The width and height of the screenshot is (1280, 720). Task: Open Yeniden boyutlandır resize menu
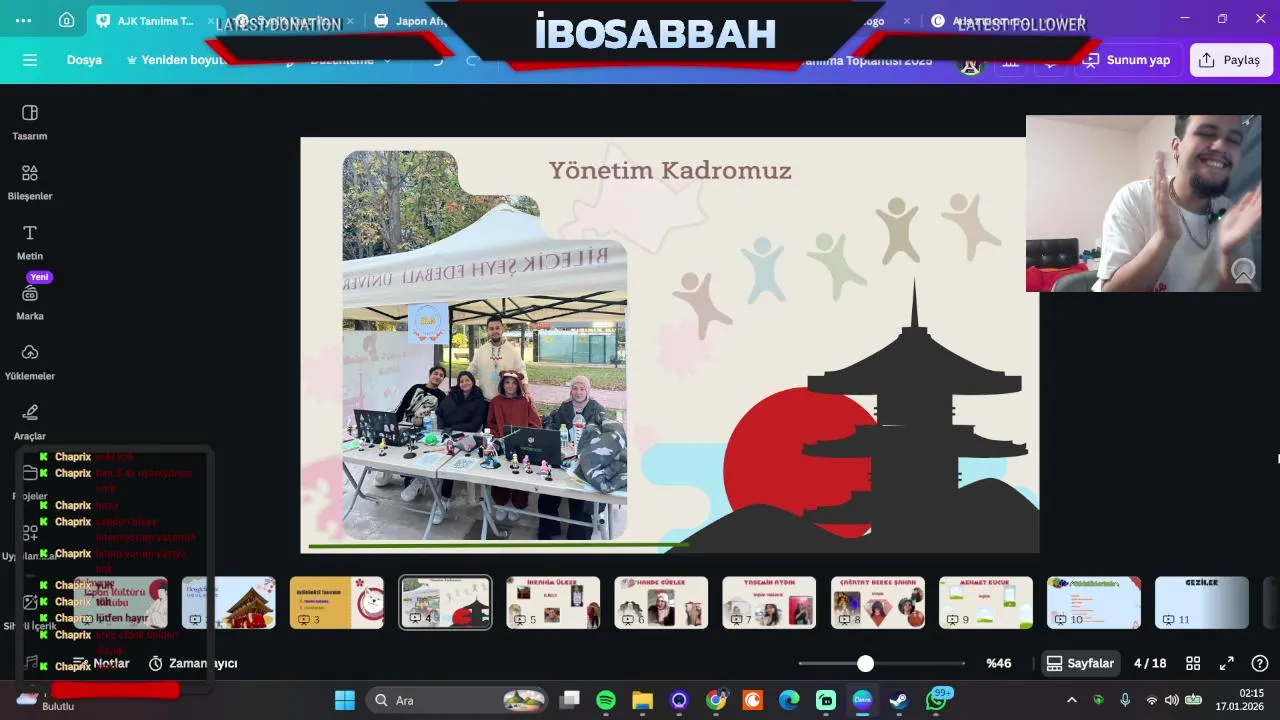tap(178, 60)
